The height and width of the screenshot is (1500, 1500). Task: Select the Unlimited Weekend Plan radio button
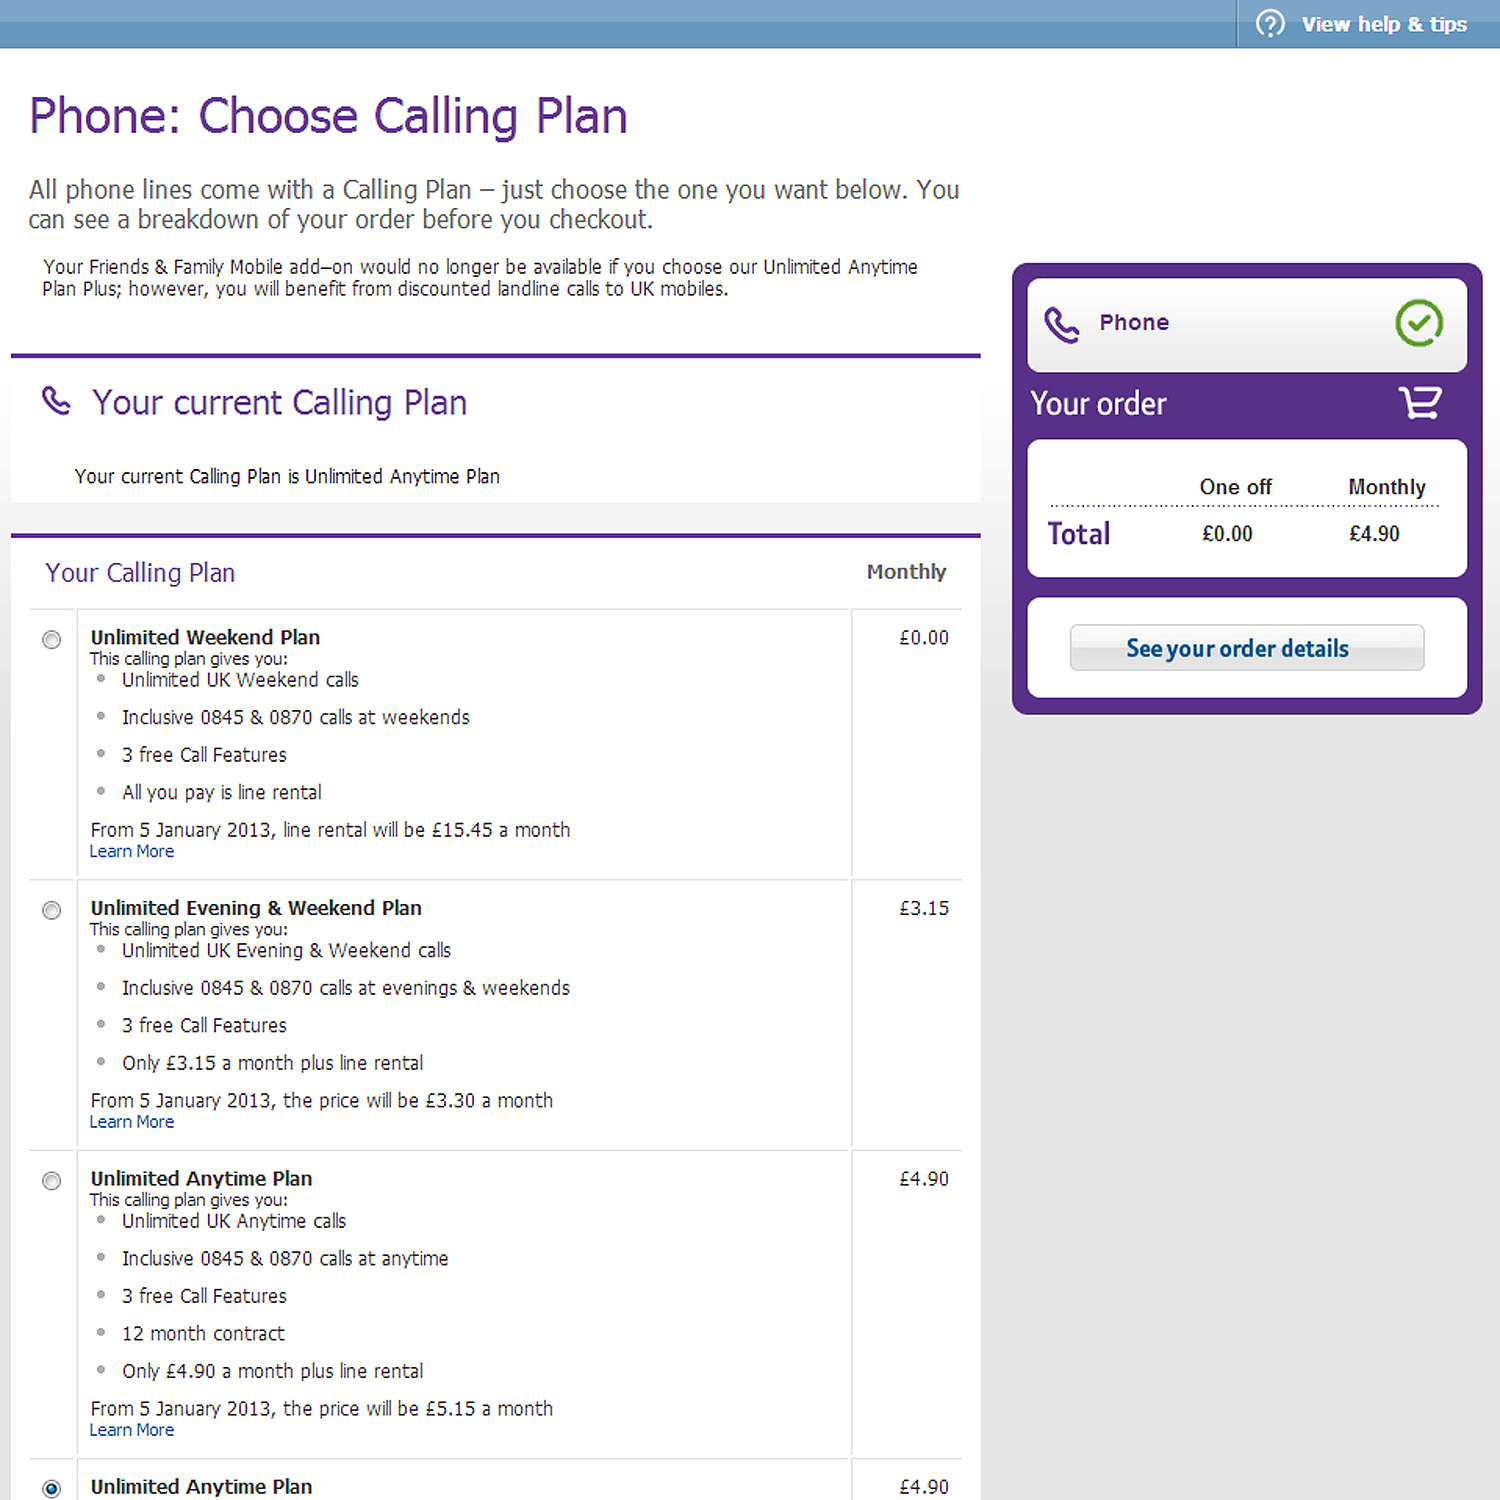pyautogui.click(x=51, y=639)
